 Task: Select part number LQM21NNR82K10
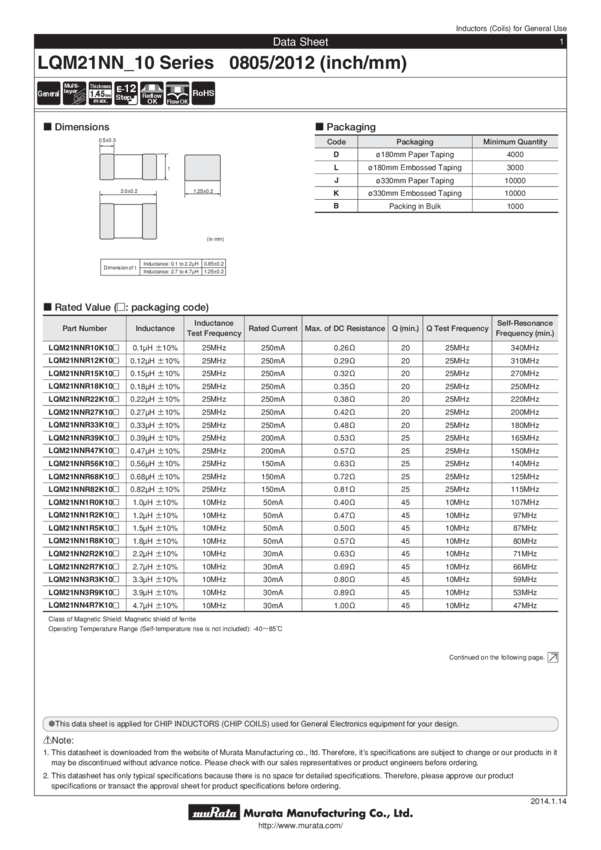click(83, 489)
